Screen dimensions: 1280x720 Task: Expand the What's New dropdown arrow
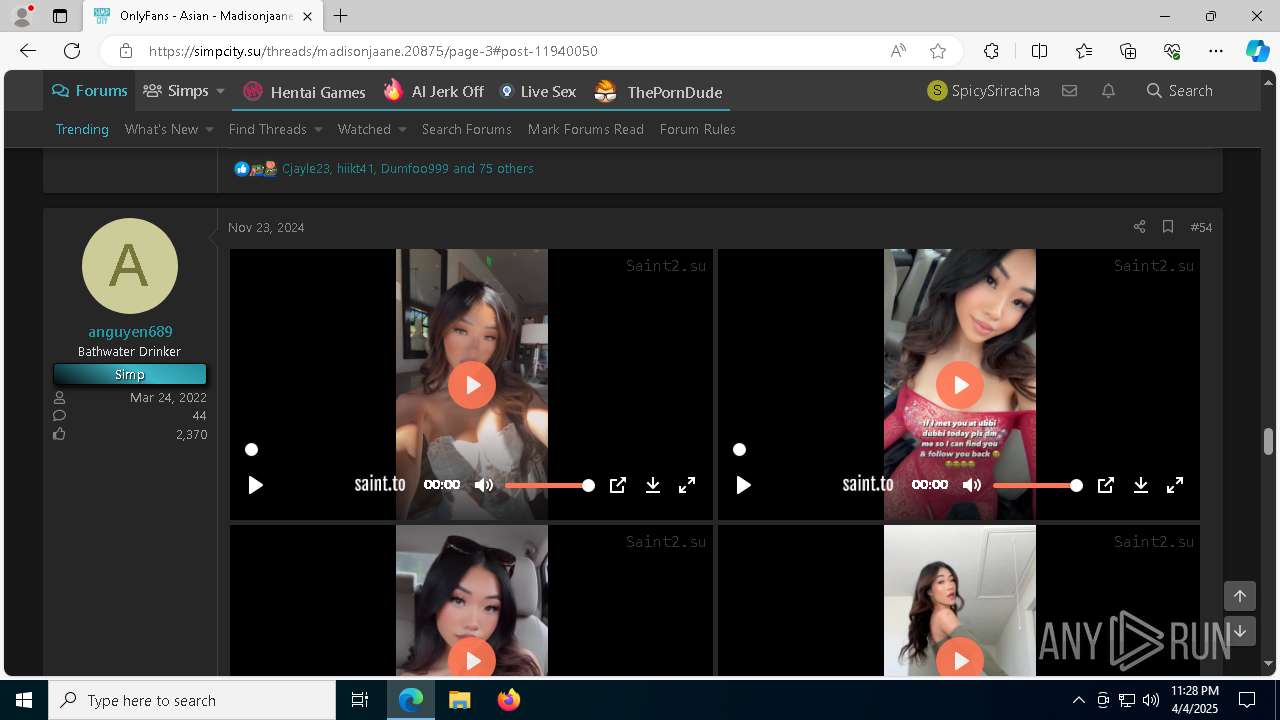(209, 129)
